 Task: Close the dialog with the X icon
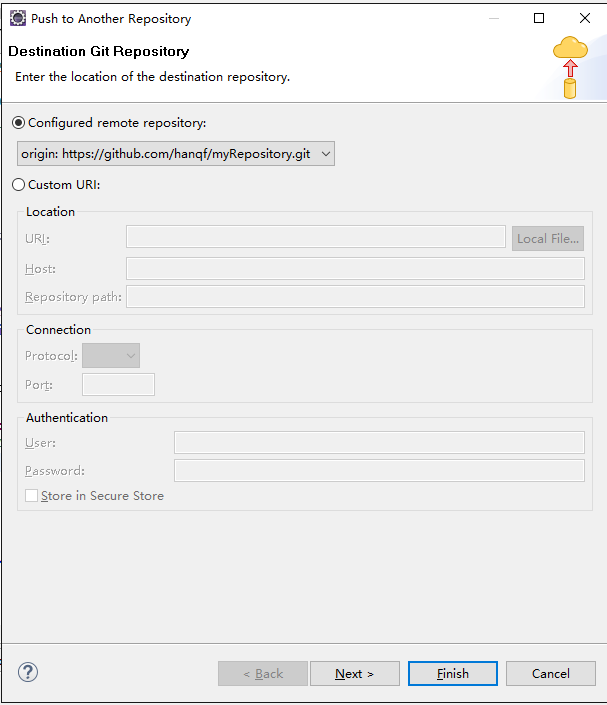[x=585, y=18]
